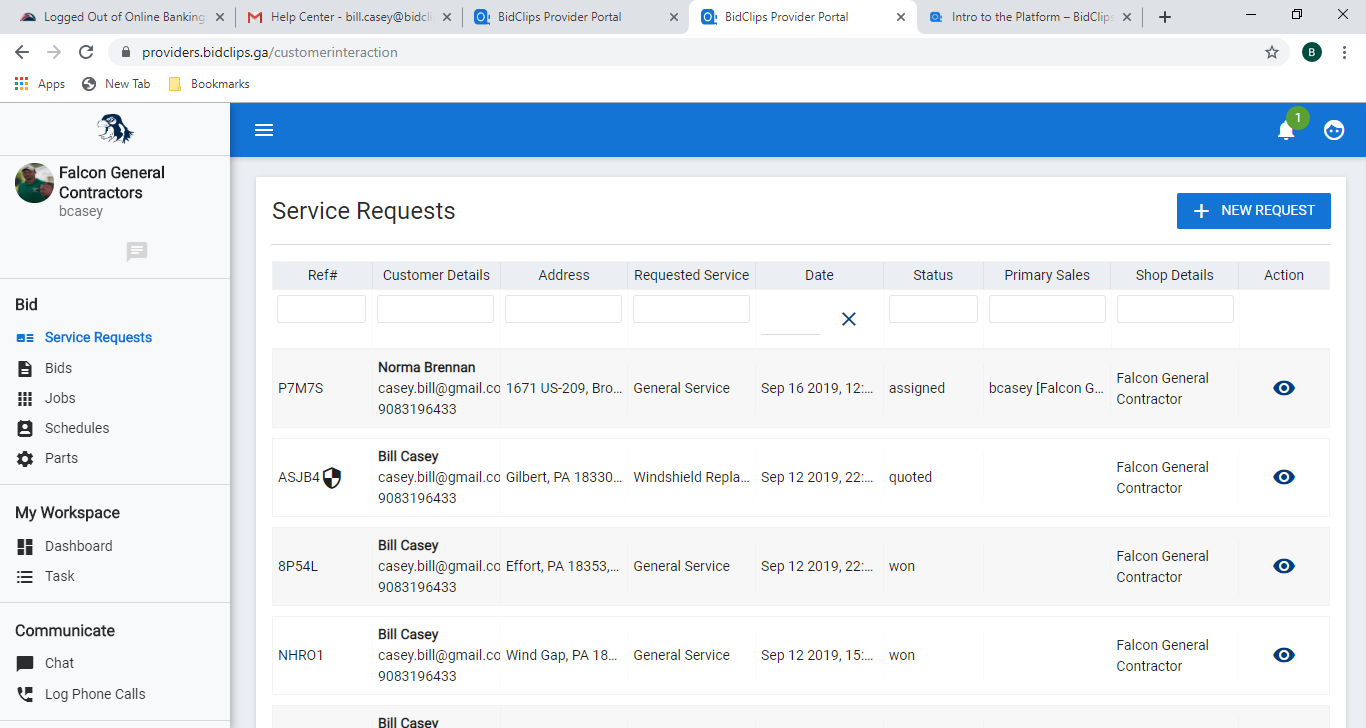Open Jobs in the sidebar
Viewport: 1366px width, 728px height.
click(60, 398)
